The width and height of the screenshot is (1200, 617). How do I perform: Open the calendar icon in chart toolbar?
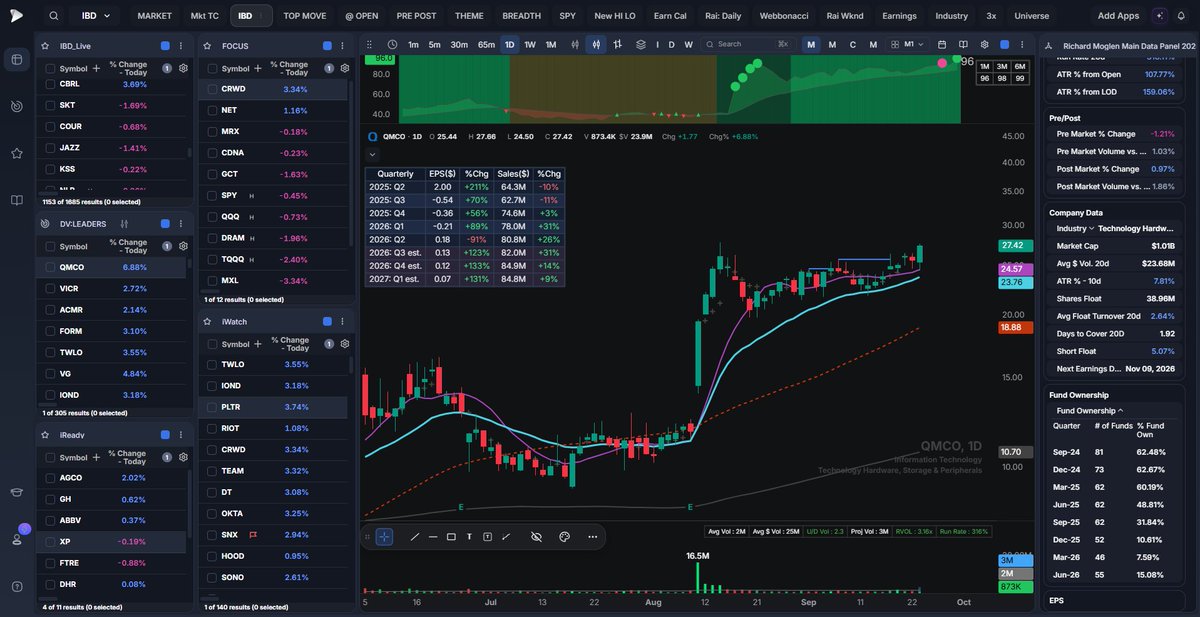coord(942,44)
